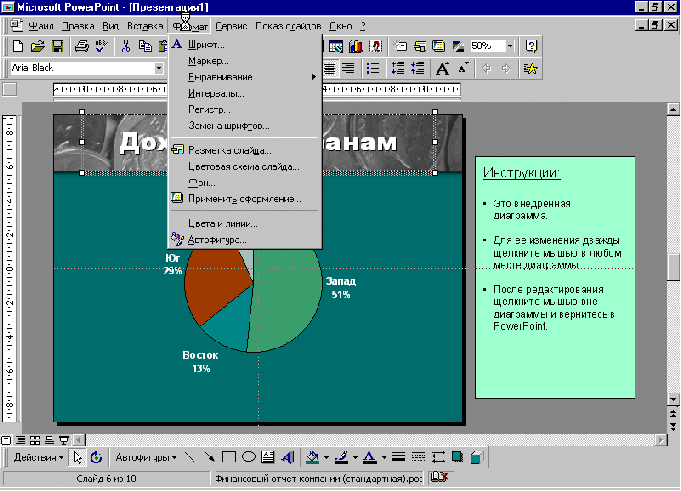
Task: Toggle right text alignment button
Action: coord(348,69)
